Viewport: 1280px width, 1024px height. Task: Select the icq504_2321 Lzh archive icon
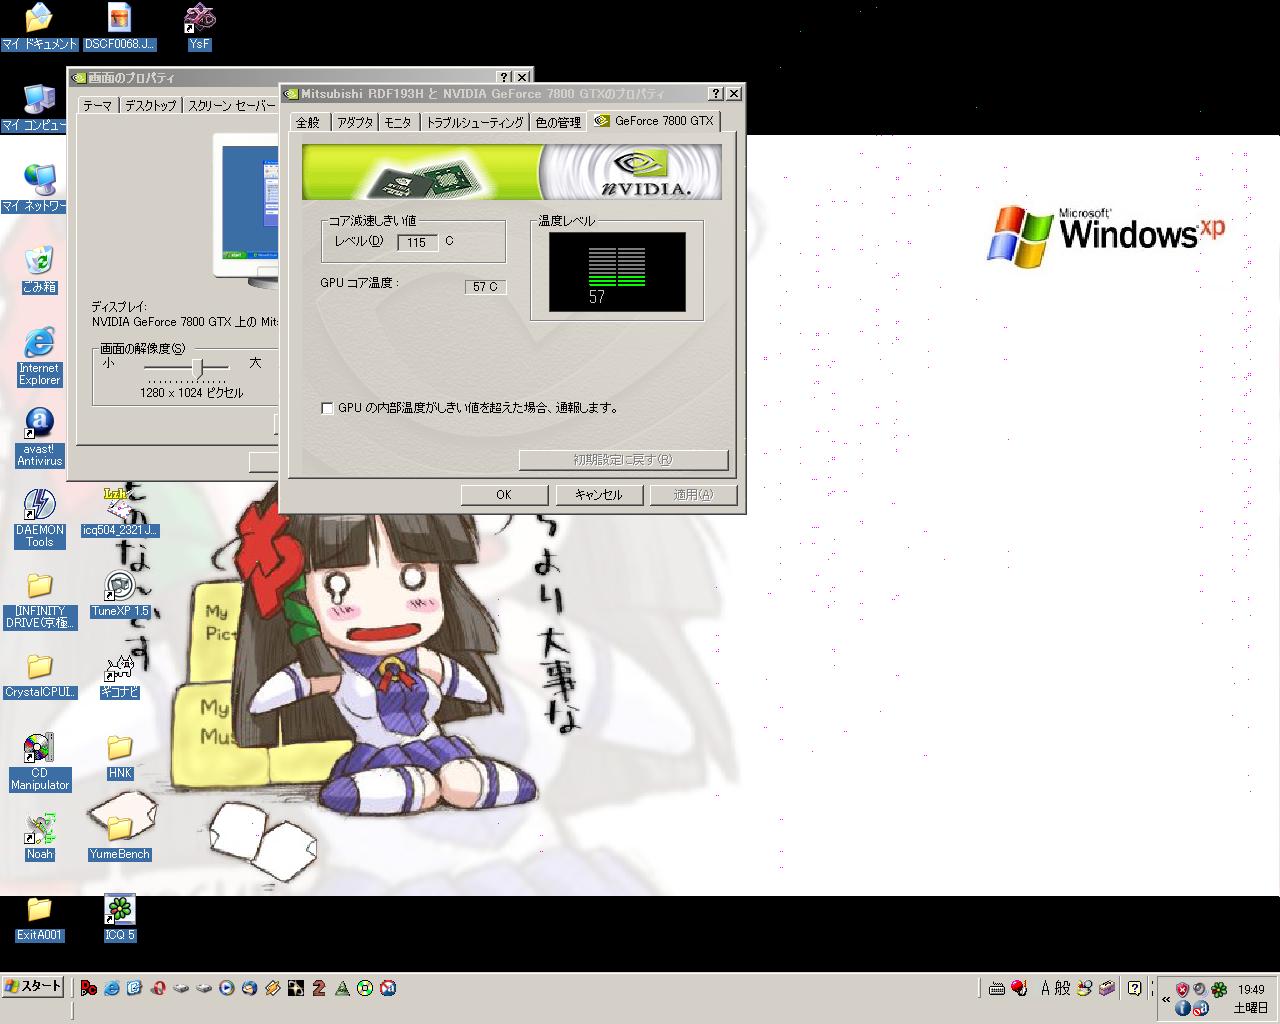tap(119, 512)
